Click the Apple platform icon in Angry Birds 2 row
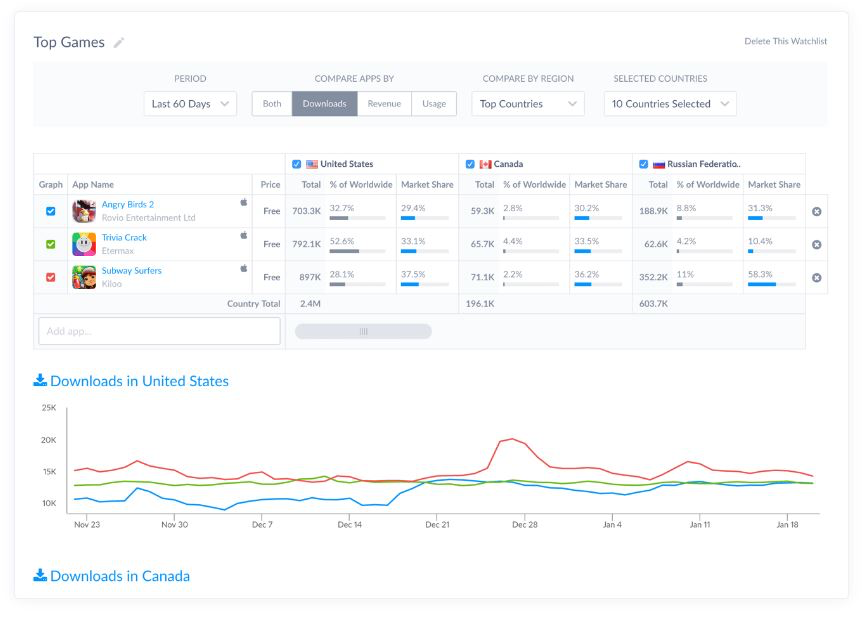863x621 pixels. pyautogui.click(x=244, y=202)
